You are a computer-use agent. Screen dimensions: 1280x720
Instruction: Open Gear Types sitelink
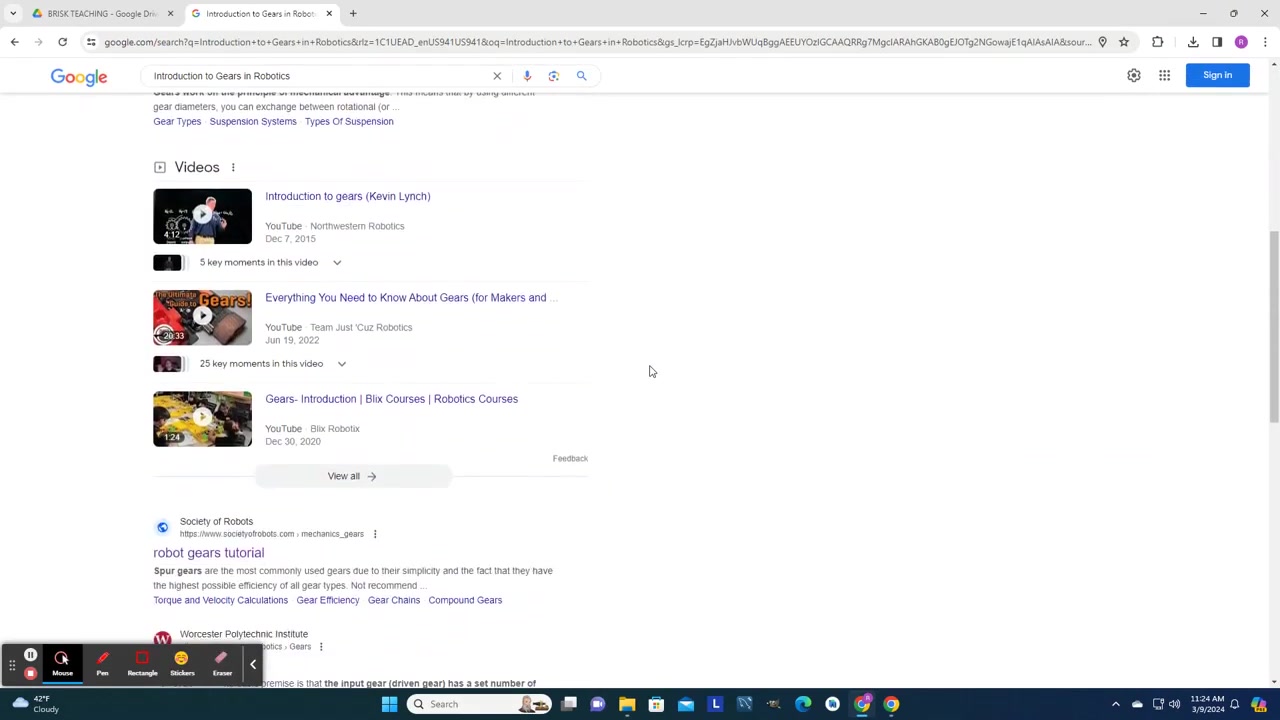pyautogui.click(x=177, y=122)
